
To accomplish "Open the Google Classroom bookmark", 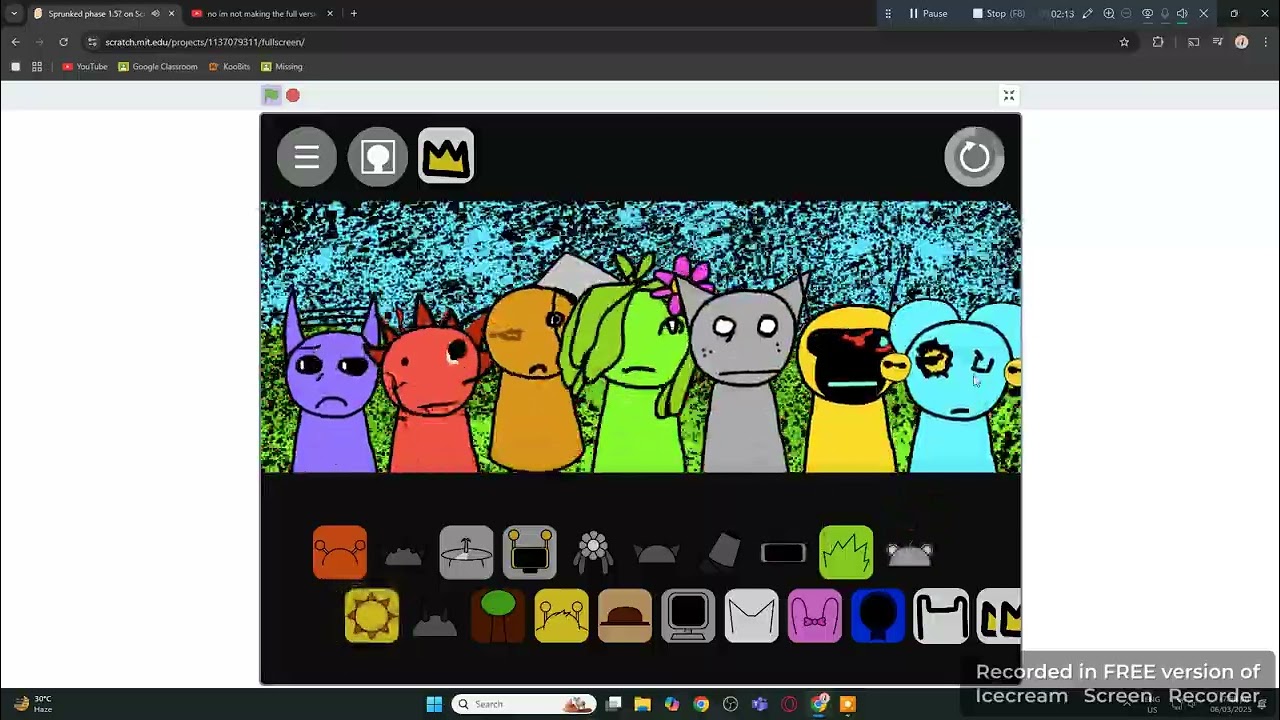I will point(158,67).
